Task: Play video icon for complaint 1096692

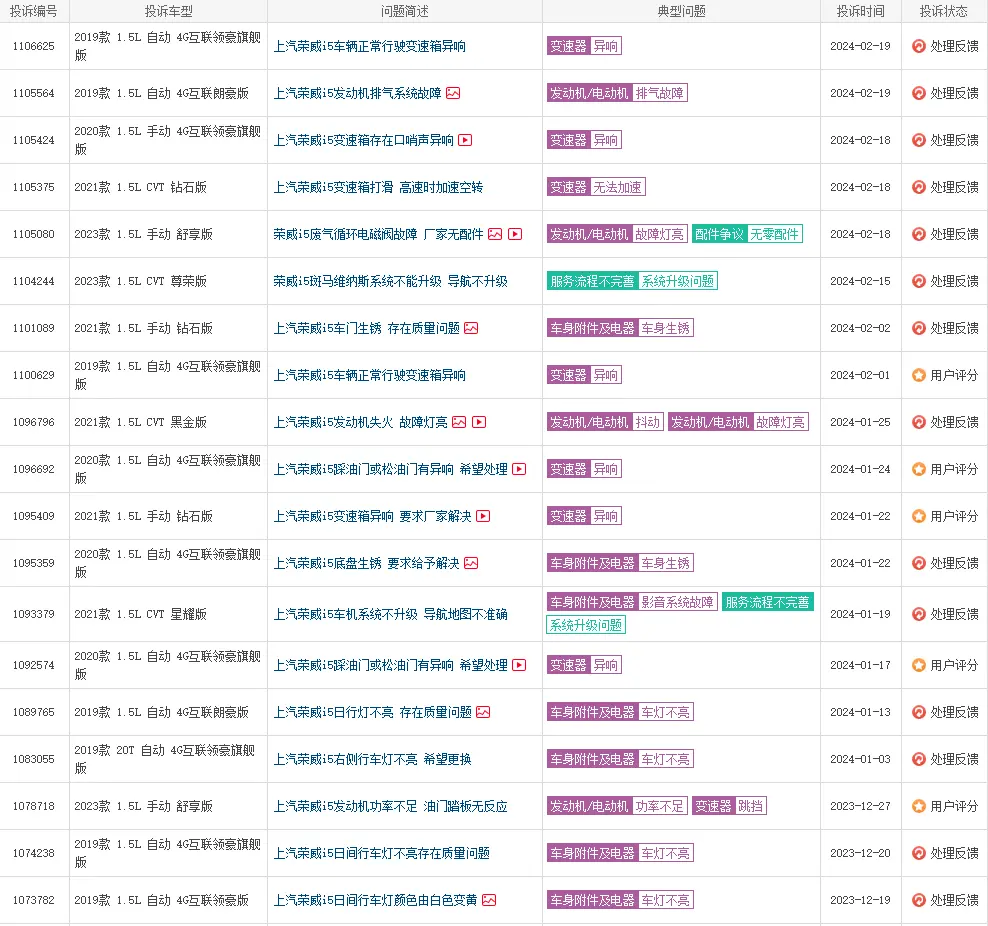Action: 519,469
